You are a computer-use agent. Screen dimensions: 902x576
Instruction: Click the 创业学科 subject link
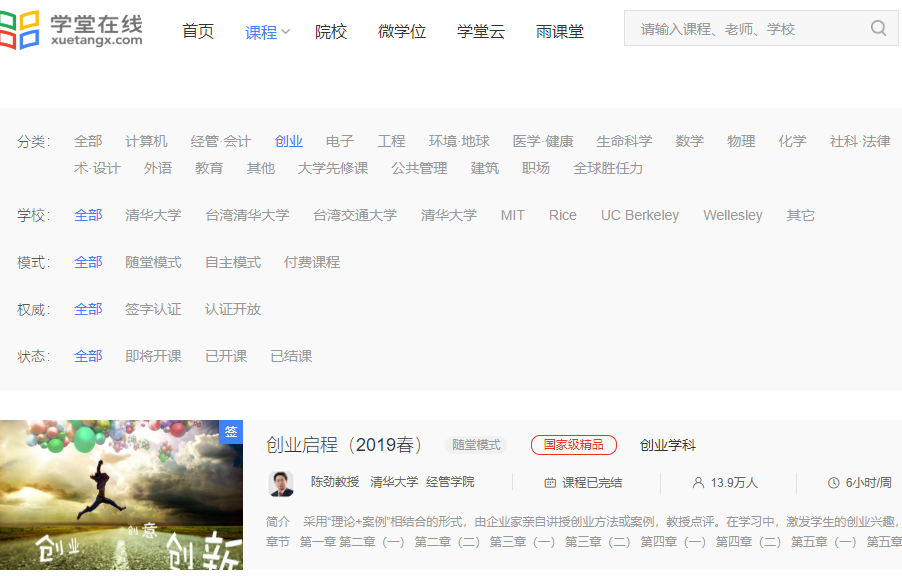[667, 445]
